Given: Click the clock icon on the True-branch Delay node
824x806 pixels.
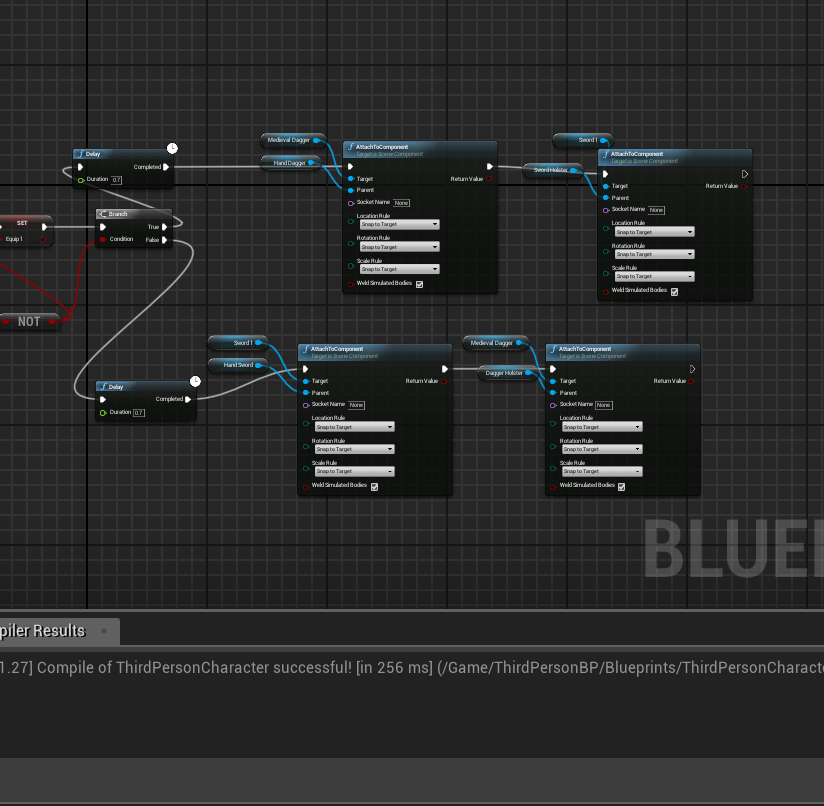Looking at the screenshot, I should 172,148.
